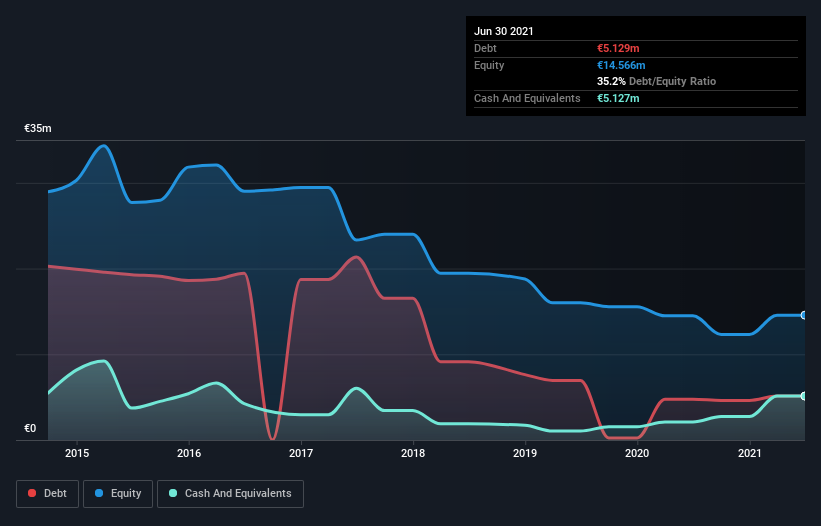Click the Equity row label in tooltip
This screenshot has width=821, height=526.
pos(489,65)
